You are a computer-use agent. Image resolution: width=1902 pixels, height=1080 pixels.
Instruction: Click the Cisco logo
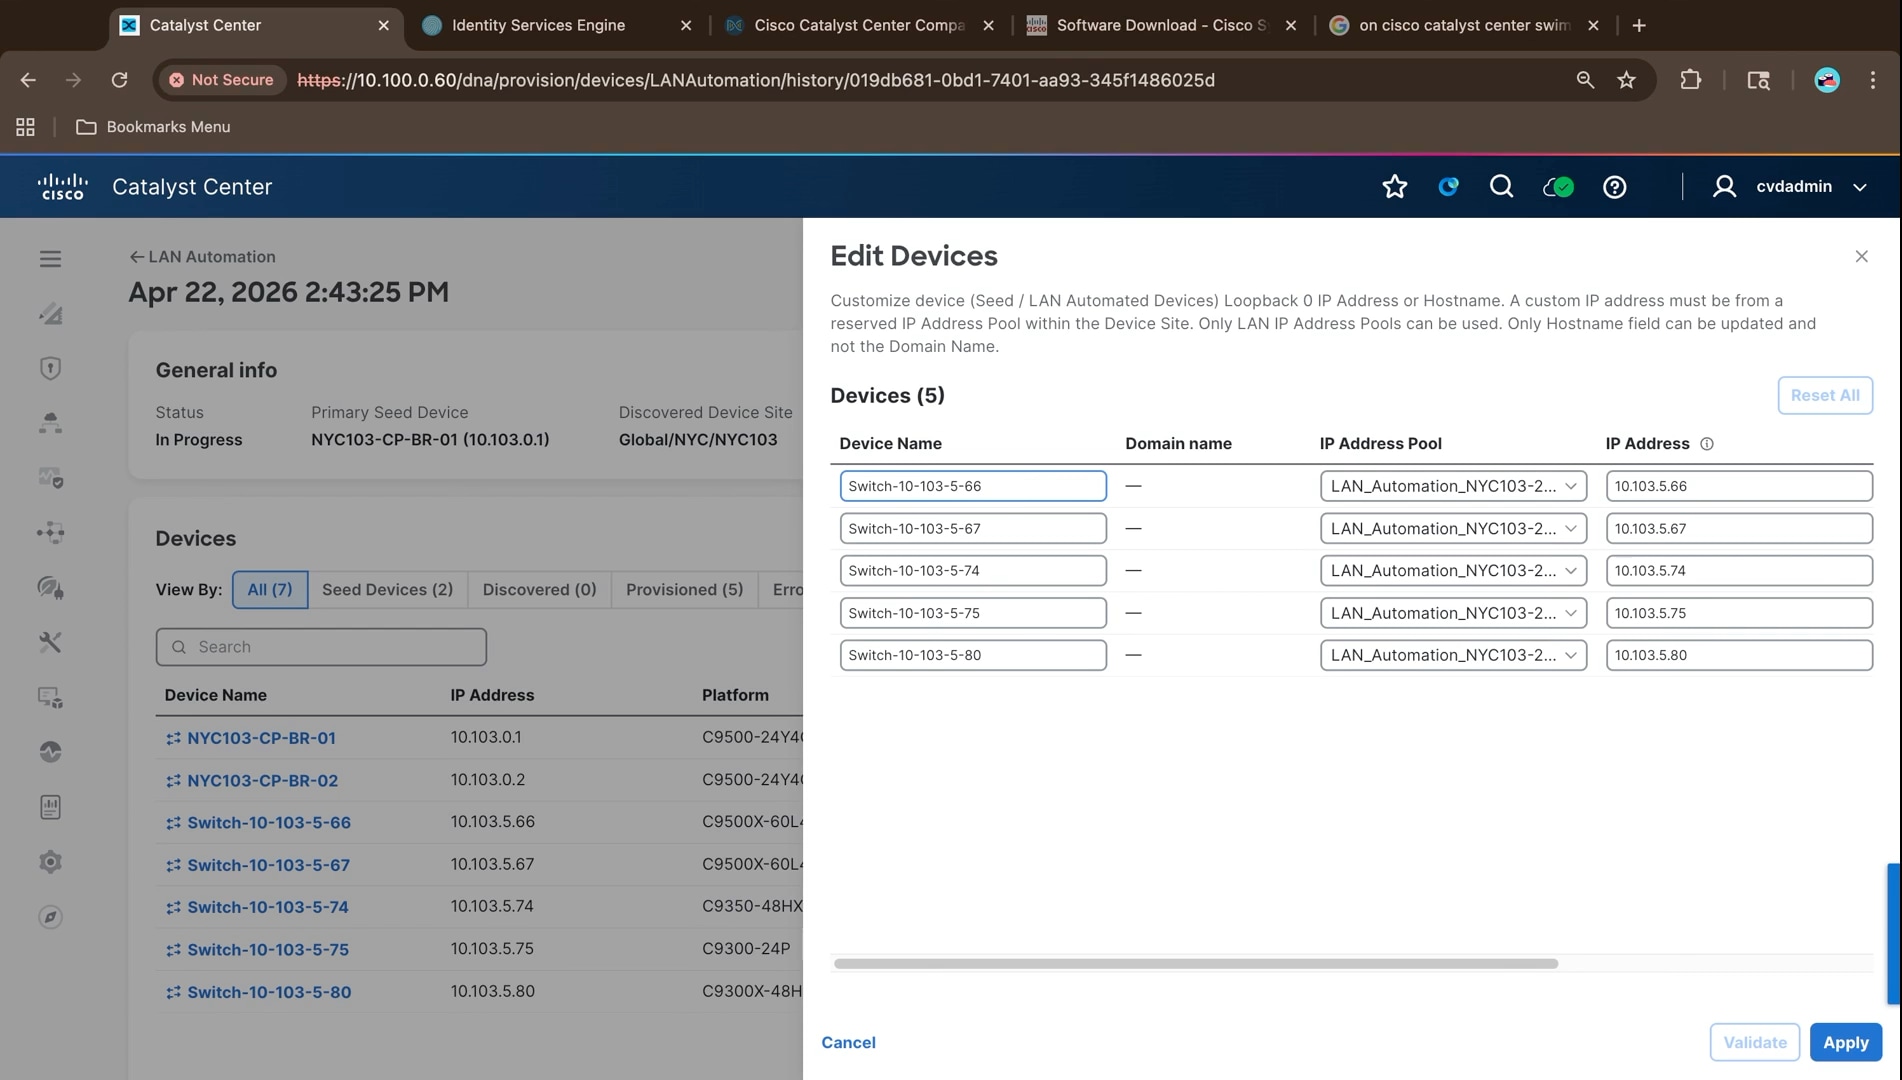(62, 187)
